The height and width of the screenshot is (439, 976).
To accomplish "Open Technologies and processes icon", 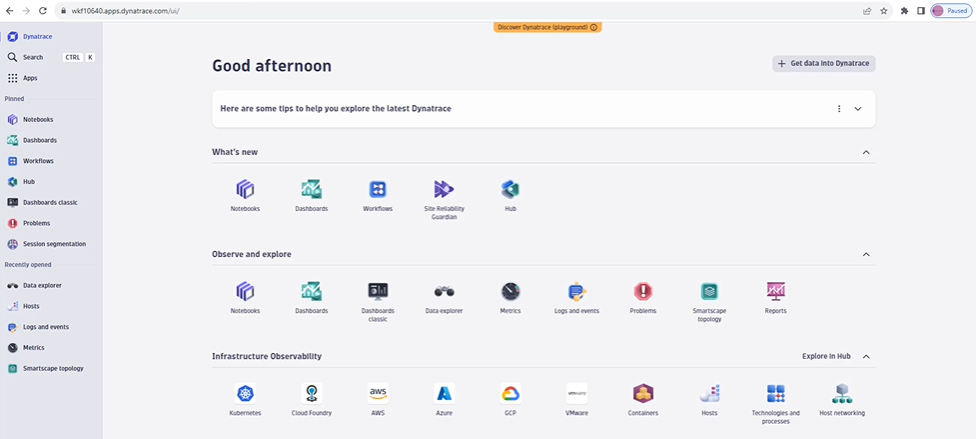I will point(776,393).
